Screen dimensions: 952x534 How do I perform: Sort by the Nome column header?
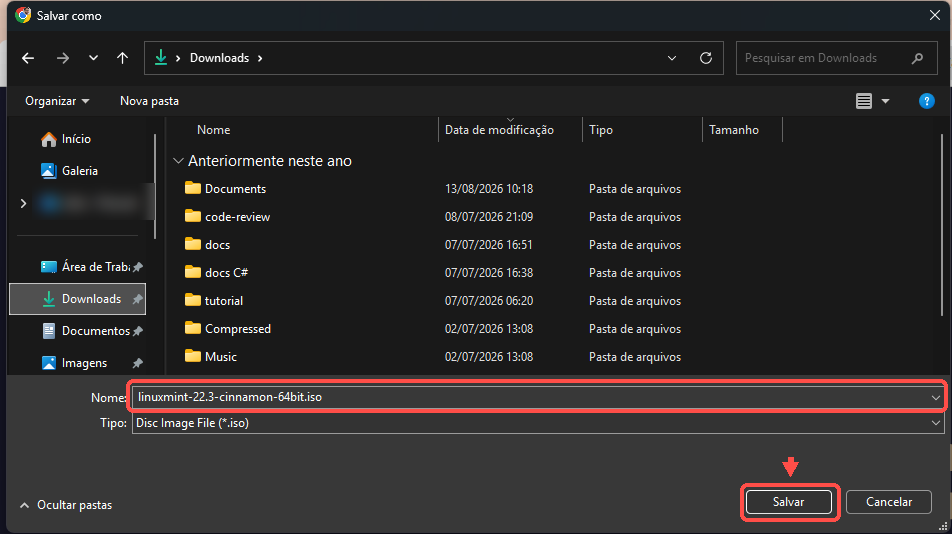(213, 130)
